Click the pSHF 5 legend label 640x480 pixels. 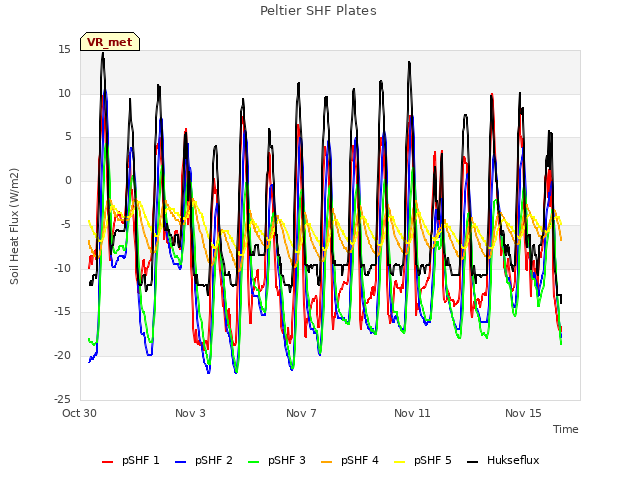tap(433, 460)
